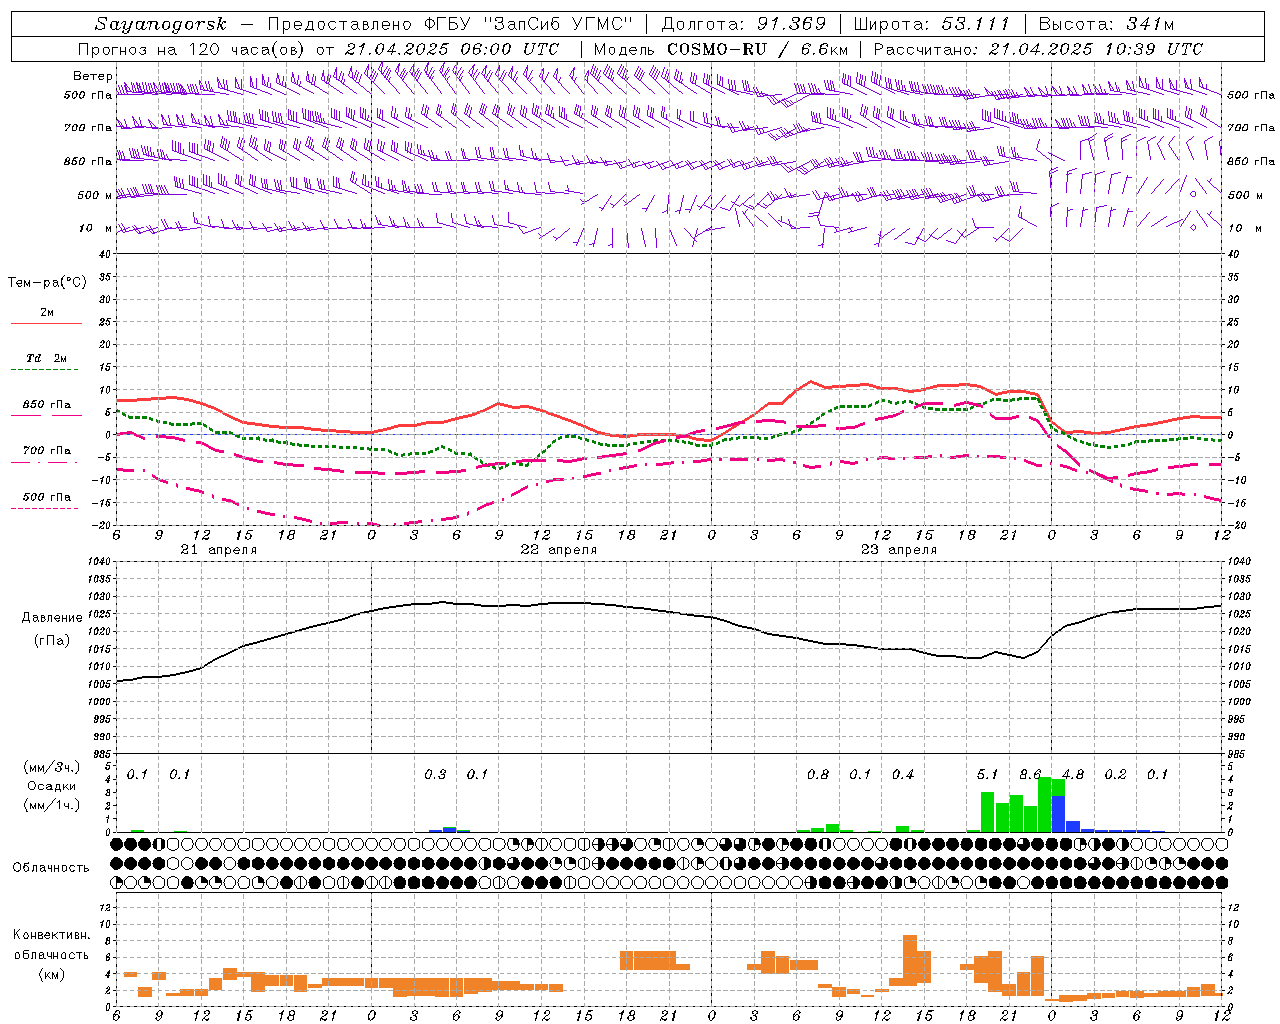The height and width of the screenshot is (1024, 1280).
Task: Click the '23 апреля' date label
Action: coord(898,550)
